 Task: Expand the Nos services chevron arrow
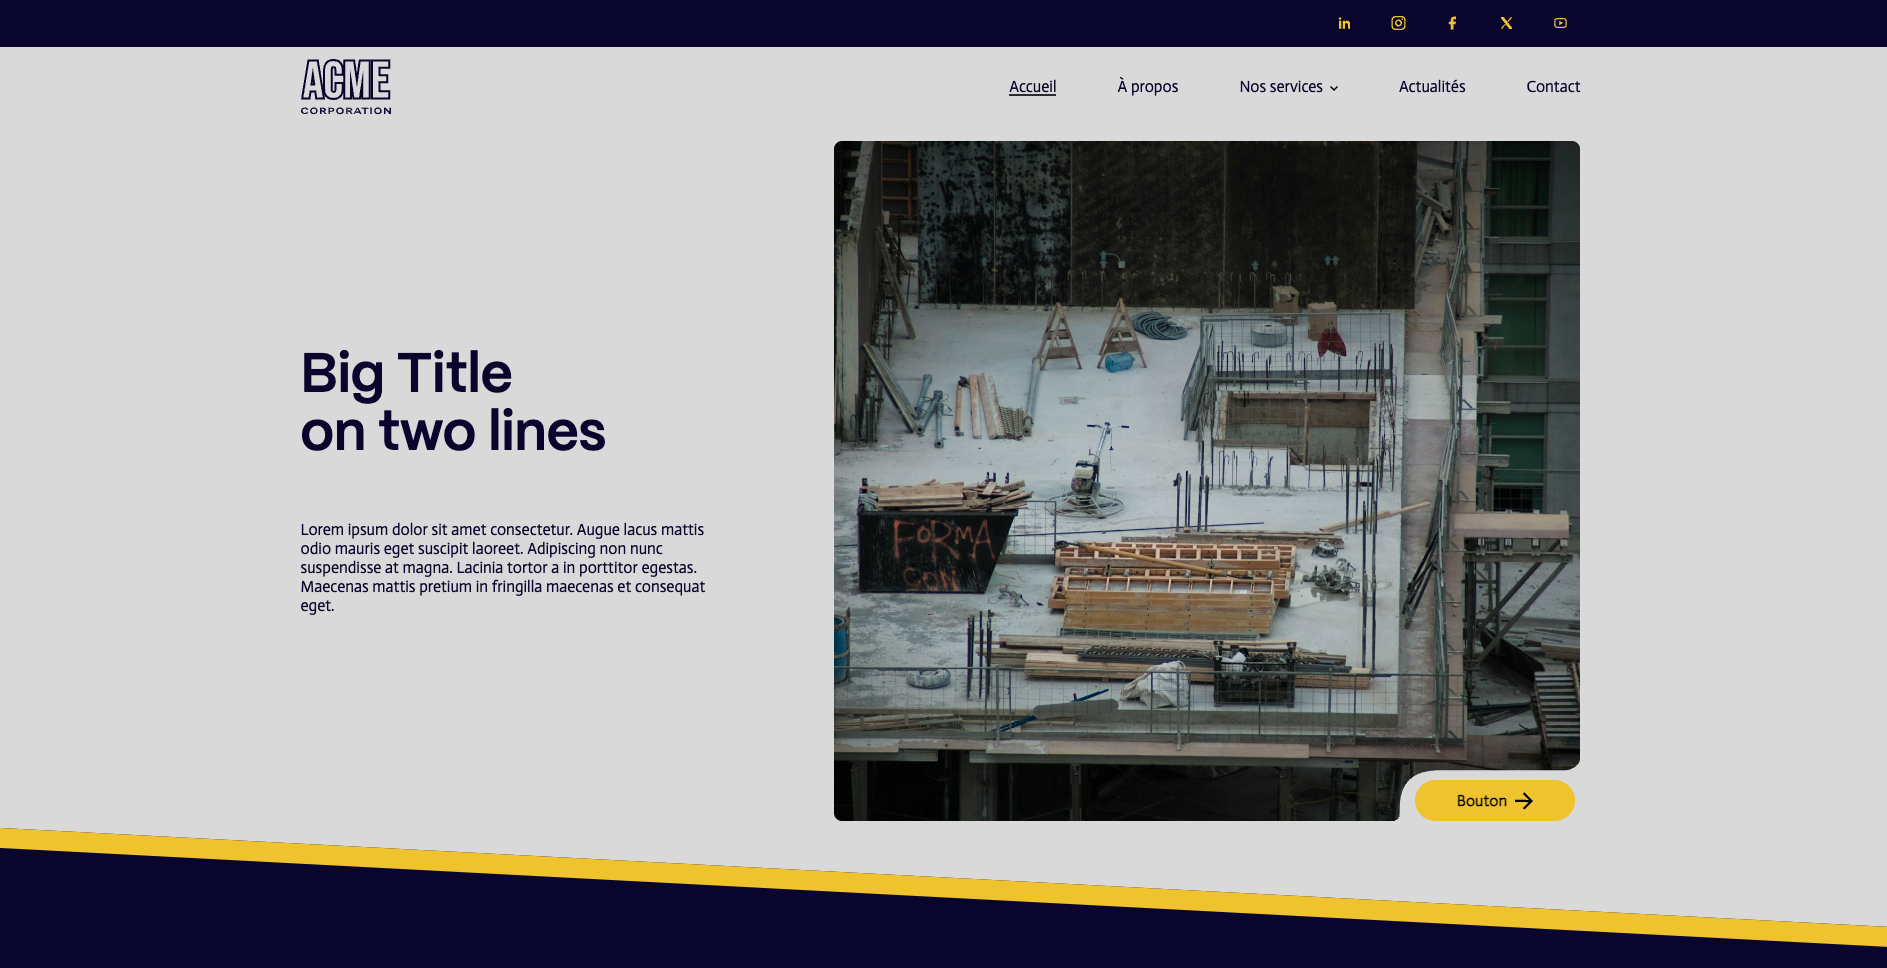1334,88
